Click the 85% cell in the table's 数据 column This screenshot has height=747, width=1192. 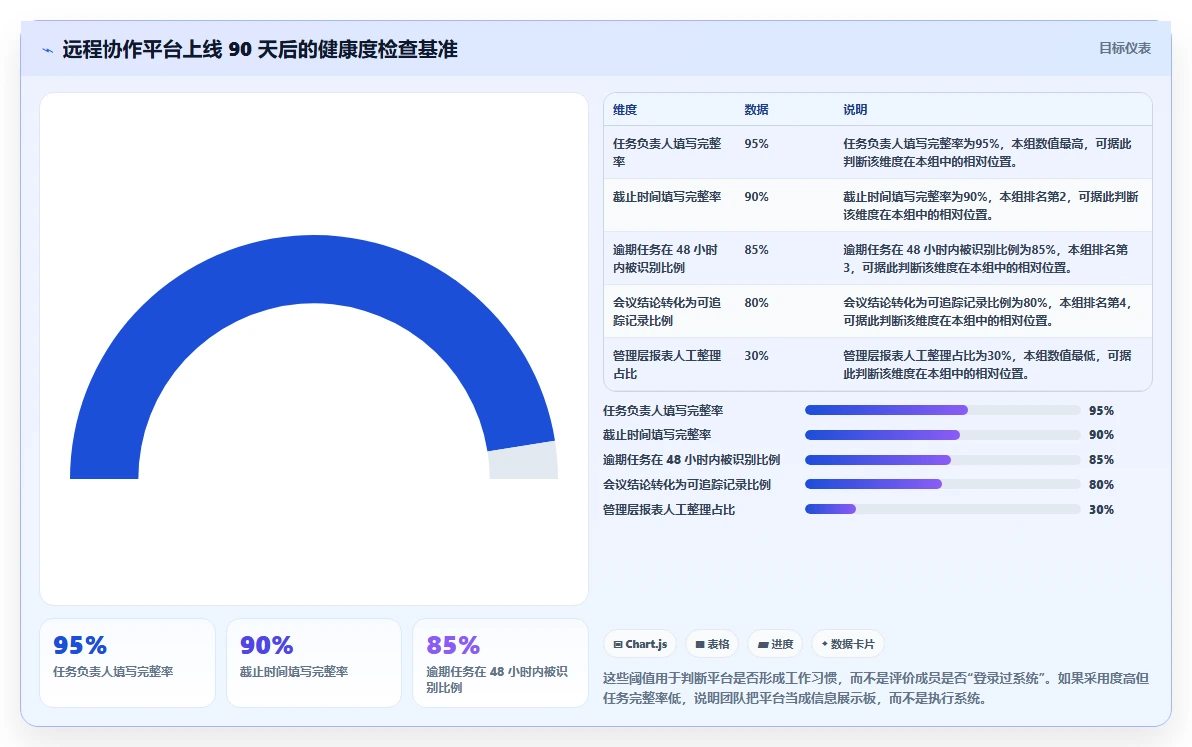click(756, 250)
